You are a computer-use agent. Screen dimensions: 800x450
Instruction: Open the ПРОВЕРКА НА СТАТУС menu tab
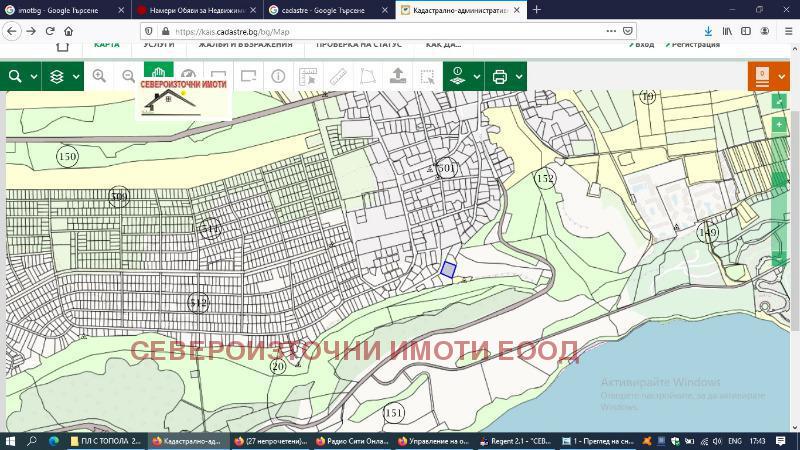[359, 44]
